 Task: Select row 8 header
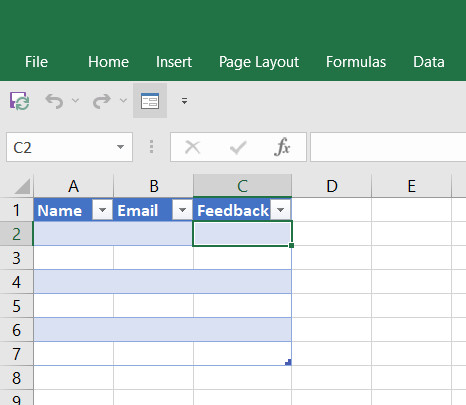coord(16,378)
